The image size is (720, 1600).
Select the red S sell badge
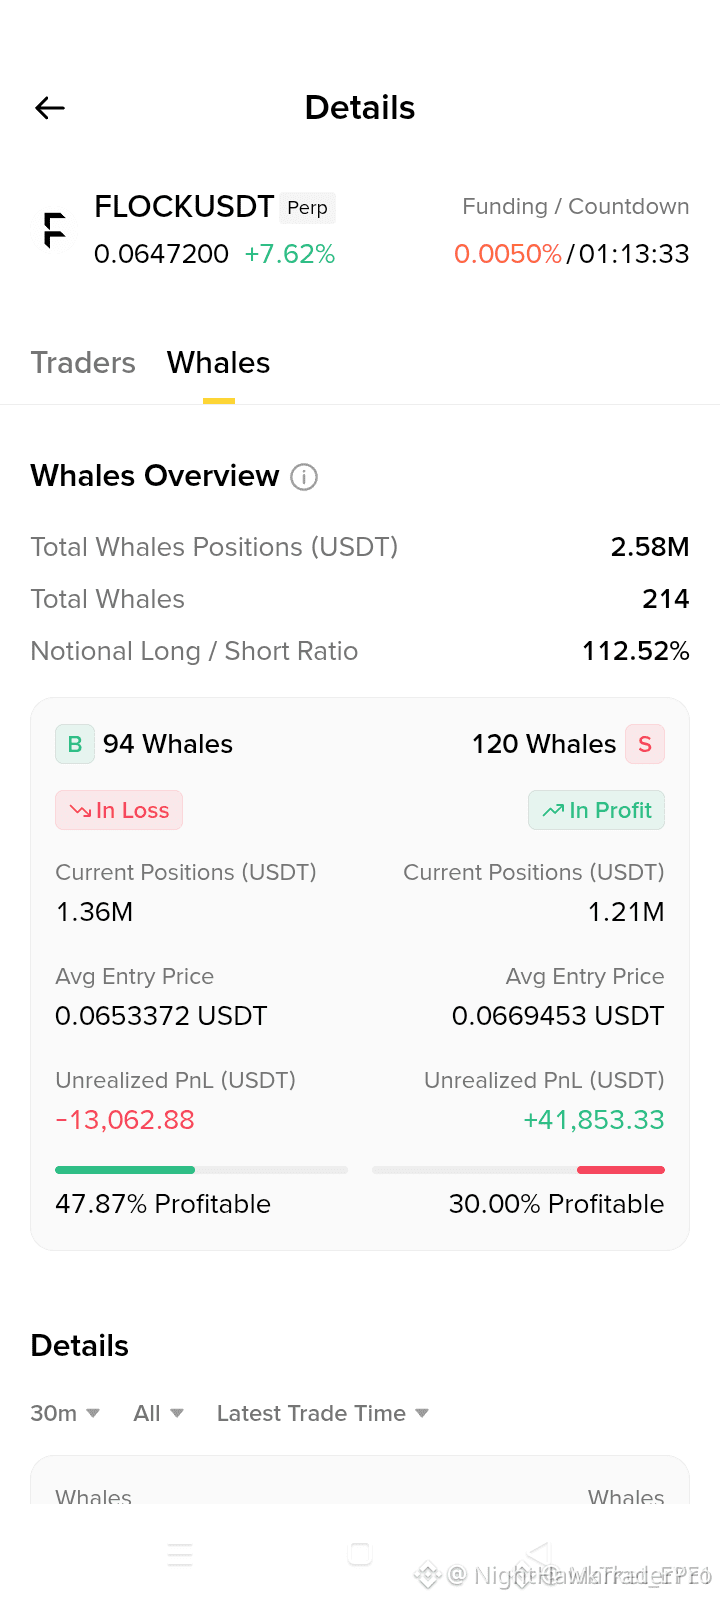click(x=645, y=744)
